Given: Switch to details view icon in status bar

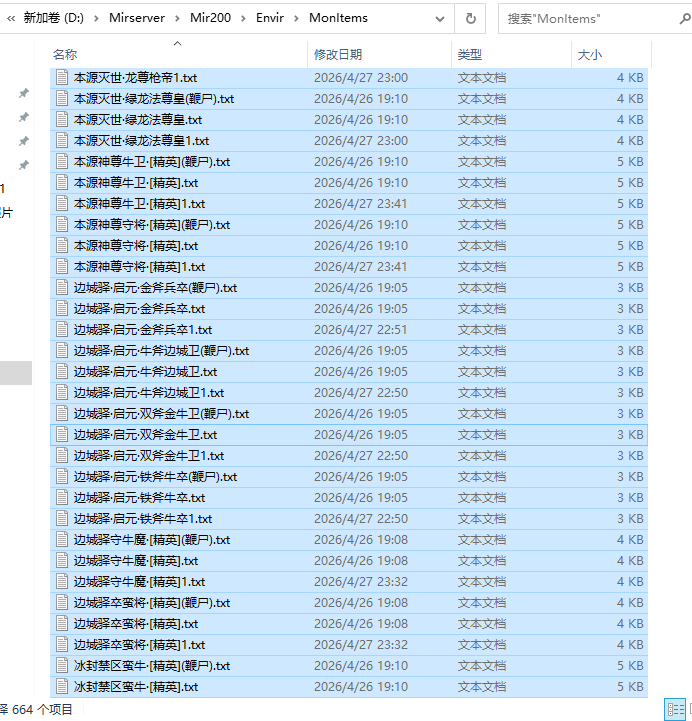Looking at the screenshot, I should 675,709.
